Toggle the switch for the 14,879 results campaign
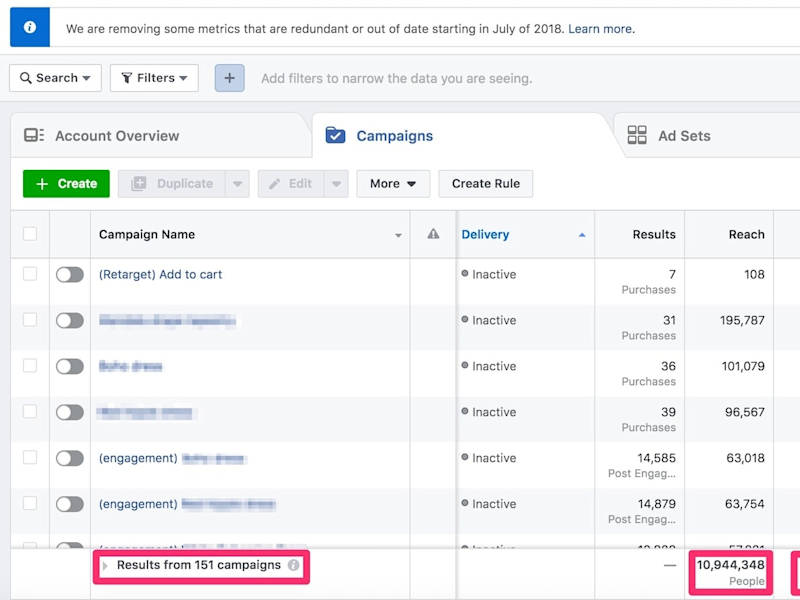The width and height of the screenshot is (800, 600). pyautogui.click(x=70, y=504)
